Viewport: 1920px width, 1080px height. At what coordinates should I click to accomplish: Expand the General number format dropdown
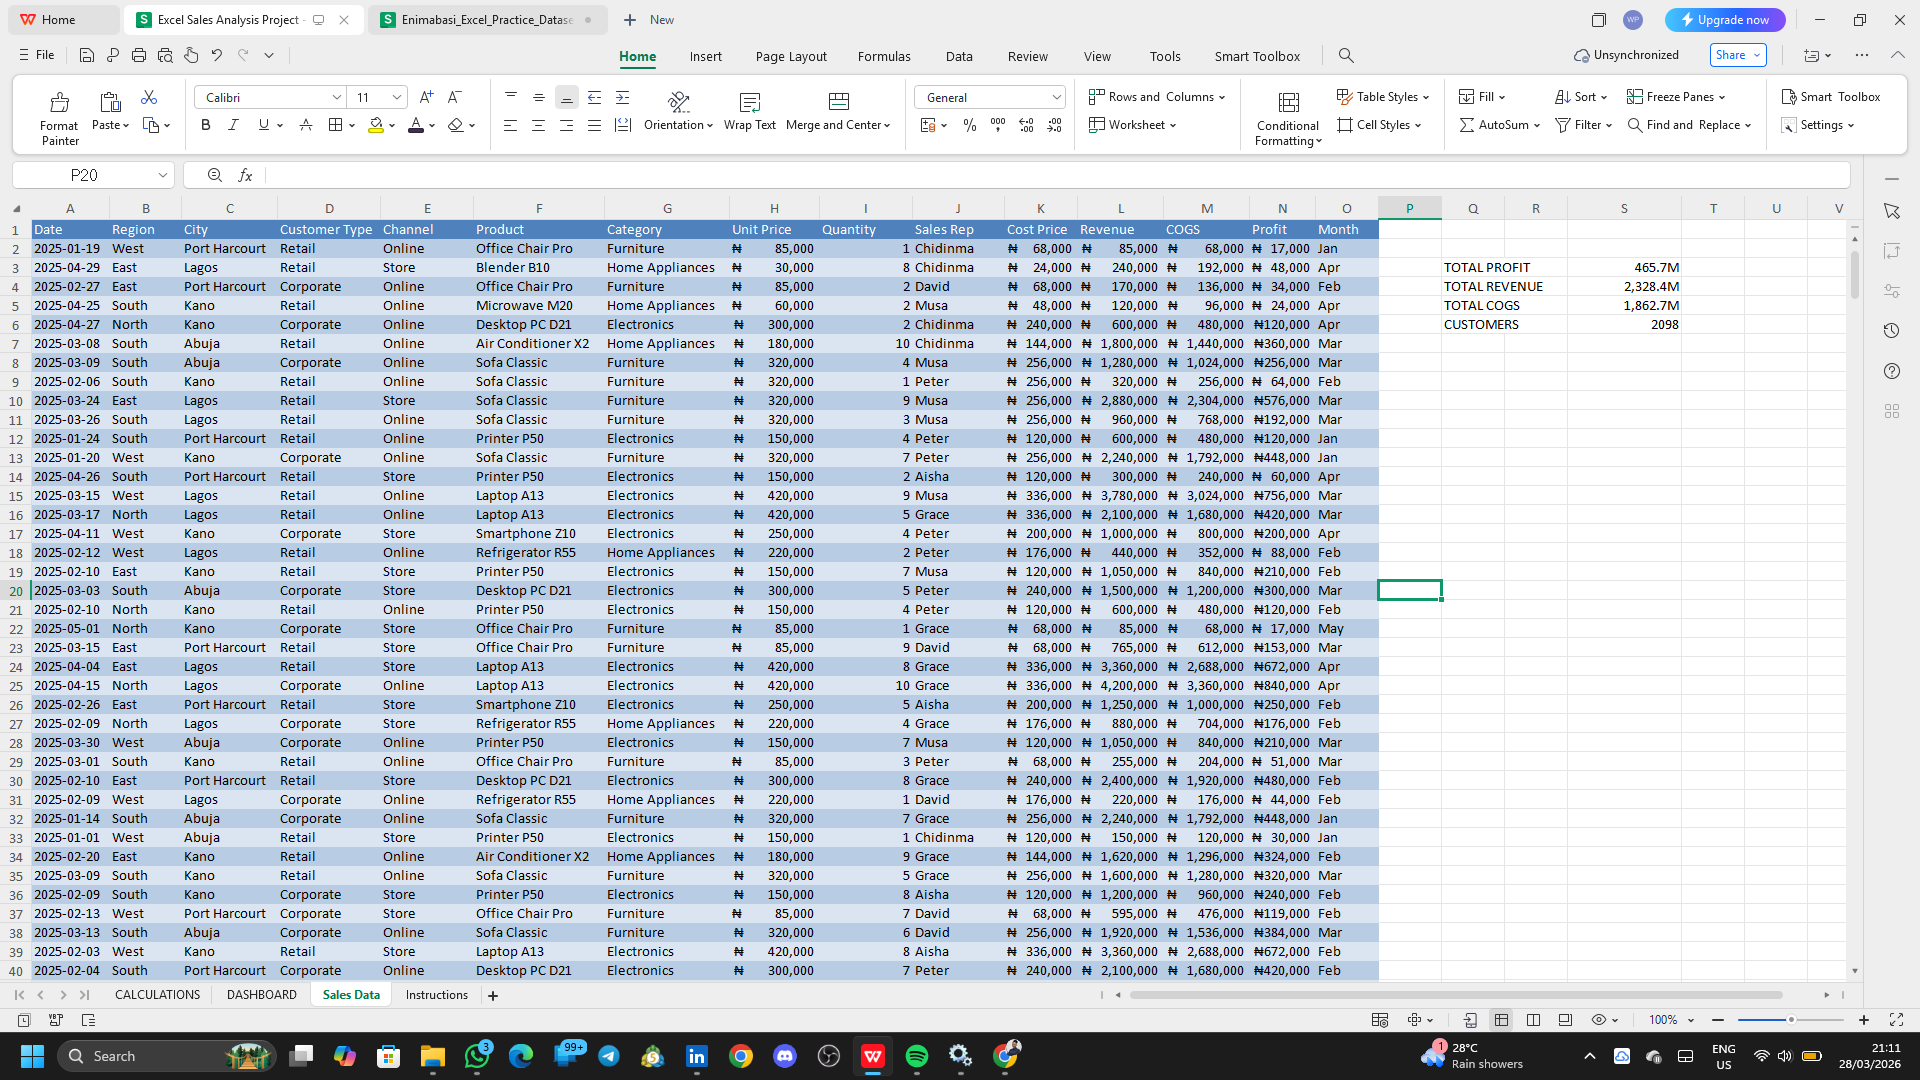pos(1056,97)
